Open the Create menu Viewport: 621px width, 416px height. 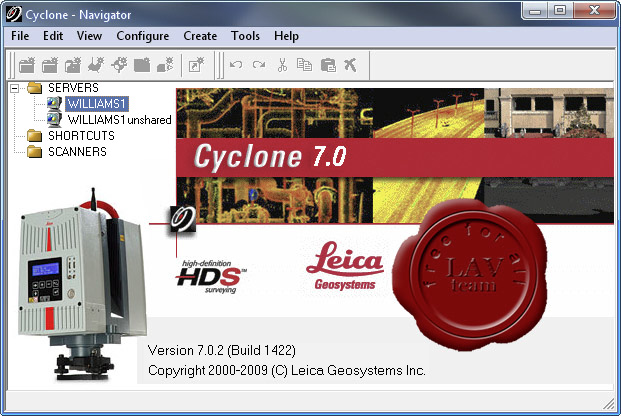coord(200,36)
